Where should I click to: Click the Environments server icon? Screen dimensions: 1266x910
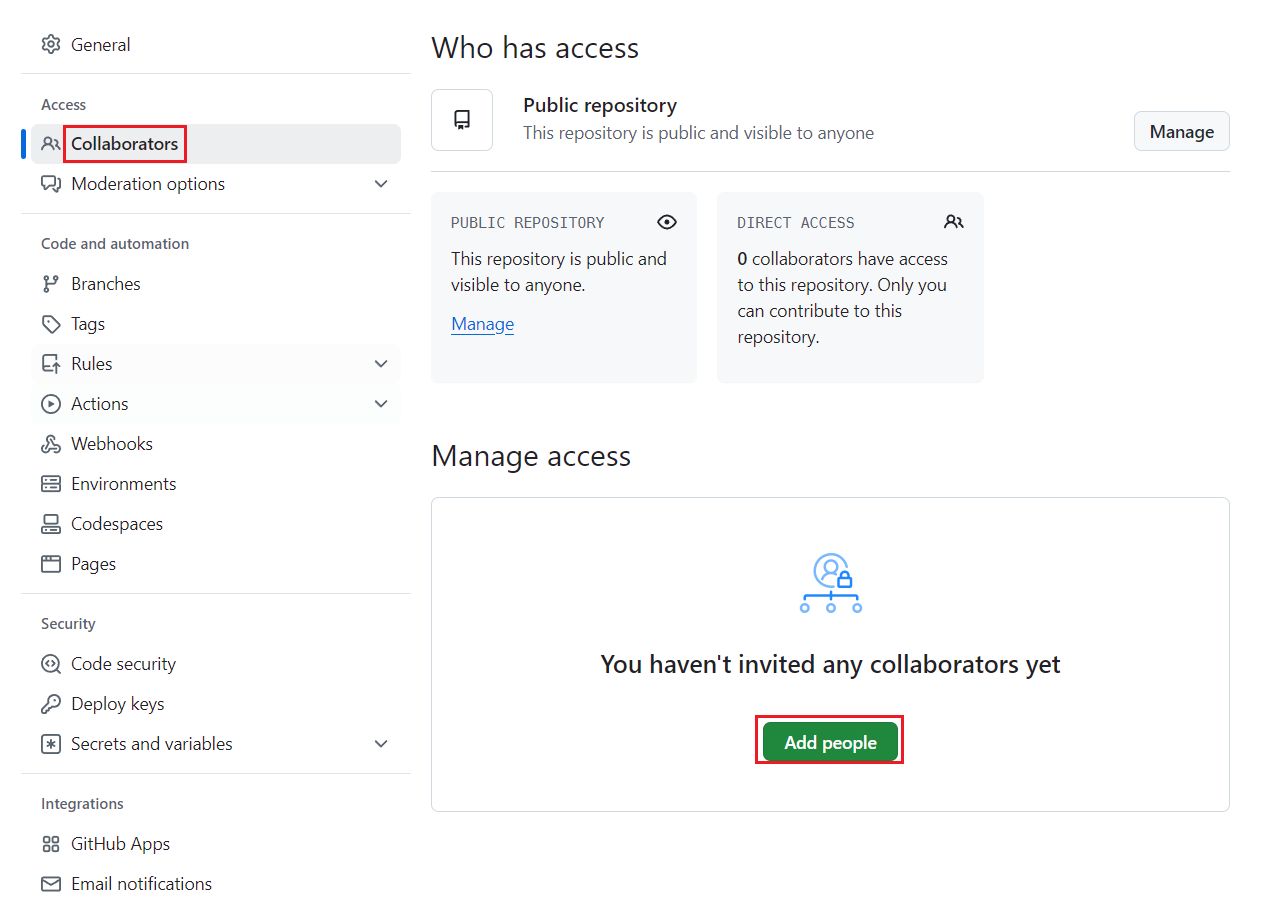coord(51,484)
